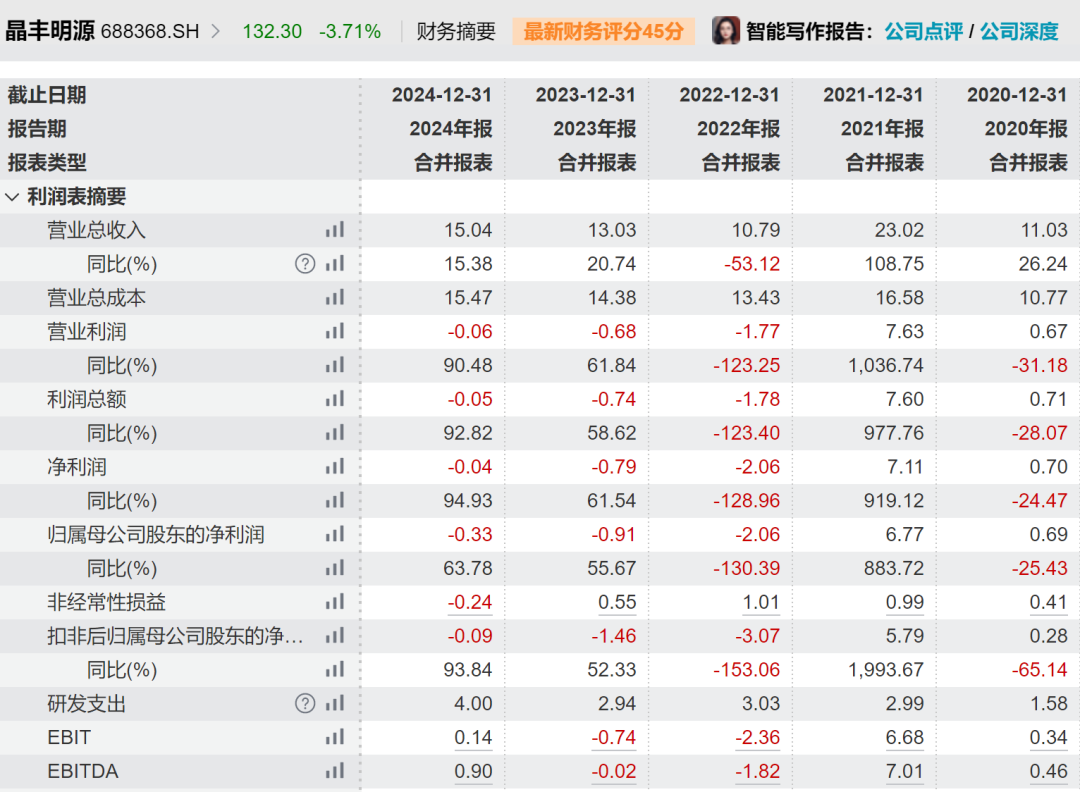Open chart icon for 营业利润 row
Image resolution: width=1080 pixels, height=792 pixels.
(x=335, y=331)
